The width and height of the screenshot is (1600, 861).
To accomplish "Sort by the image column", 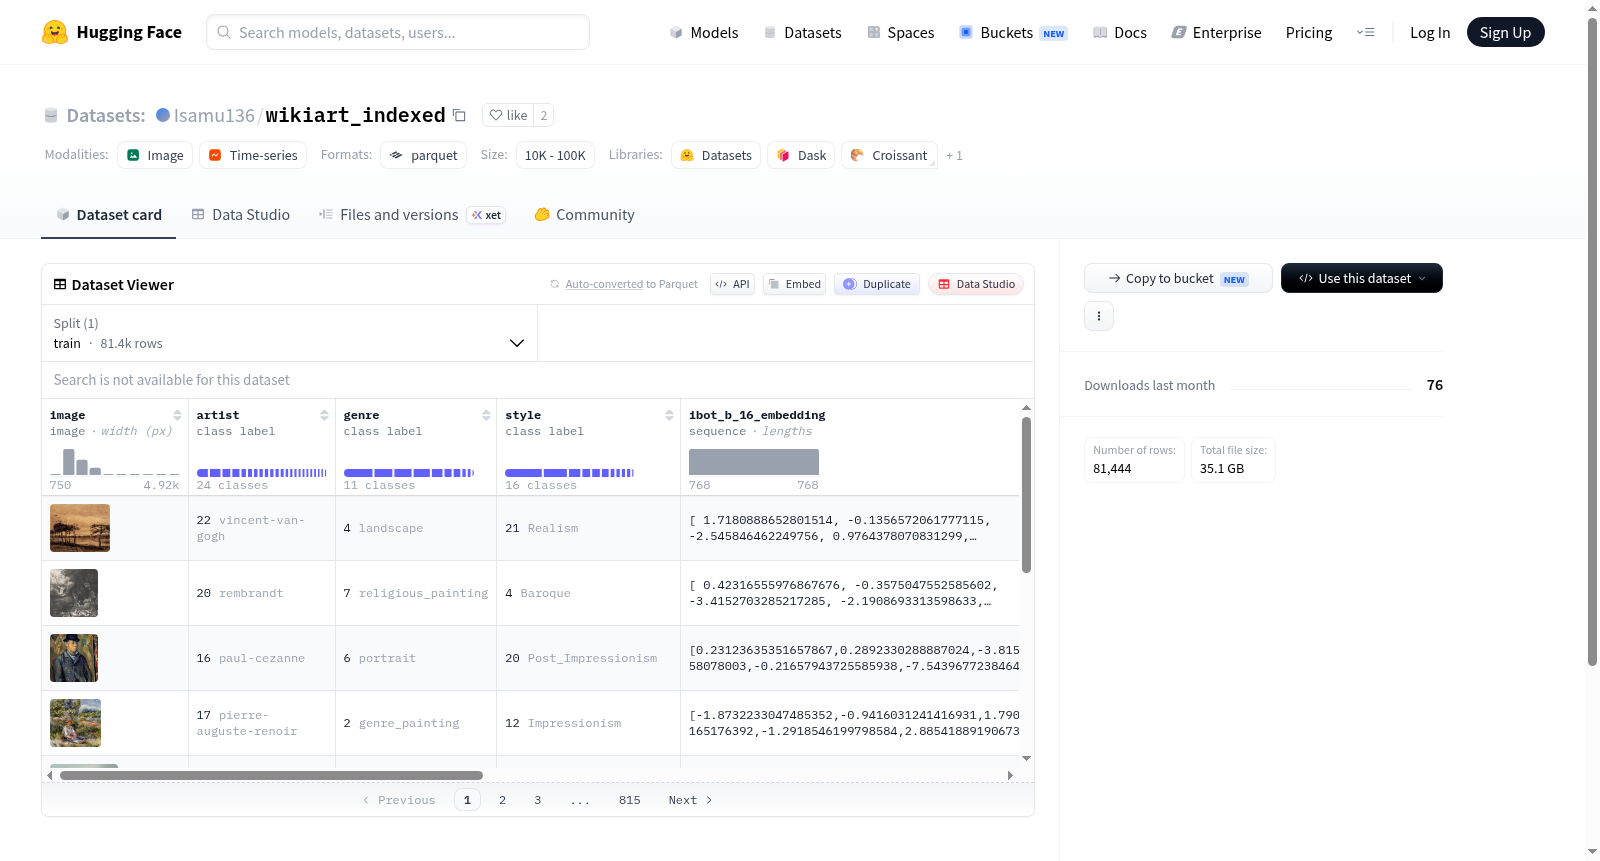I will coord(177,415).
